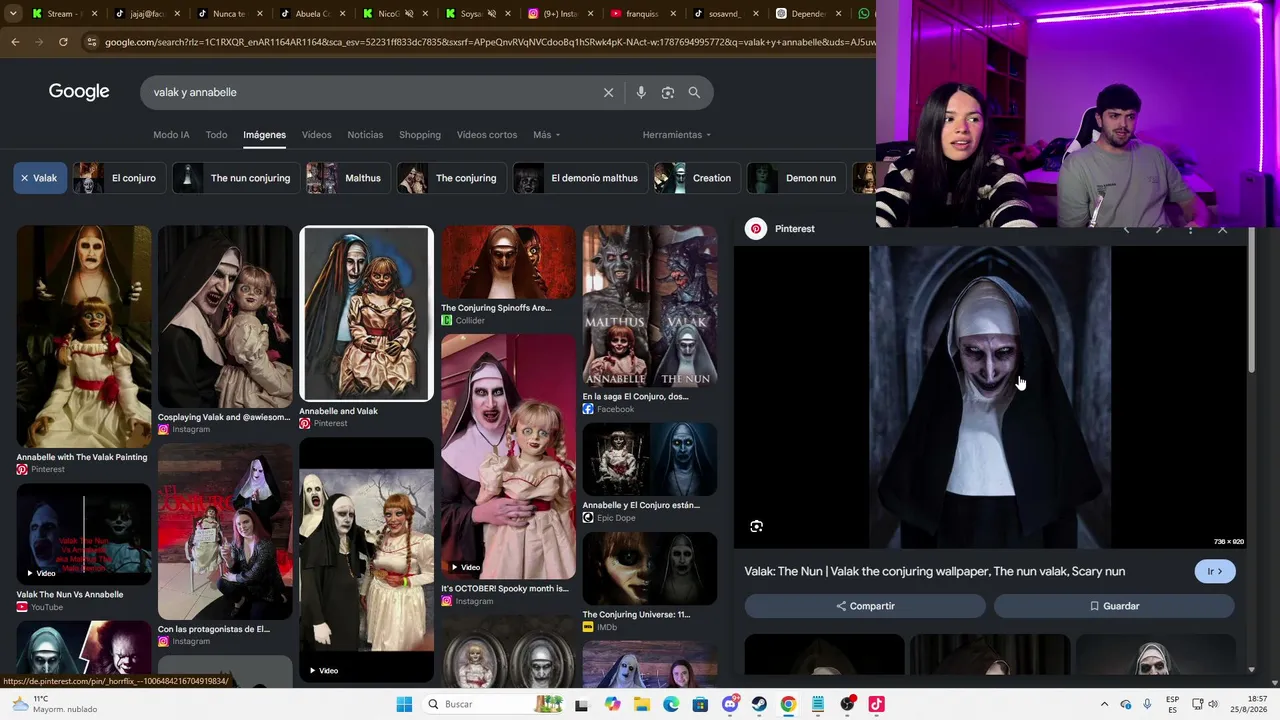Screen dimensions: 1280x720
Task: Switch to the Shopping results tab
Action: pyautogui.click(x=420, y=135)
